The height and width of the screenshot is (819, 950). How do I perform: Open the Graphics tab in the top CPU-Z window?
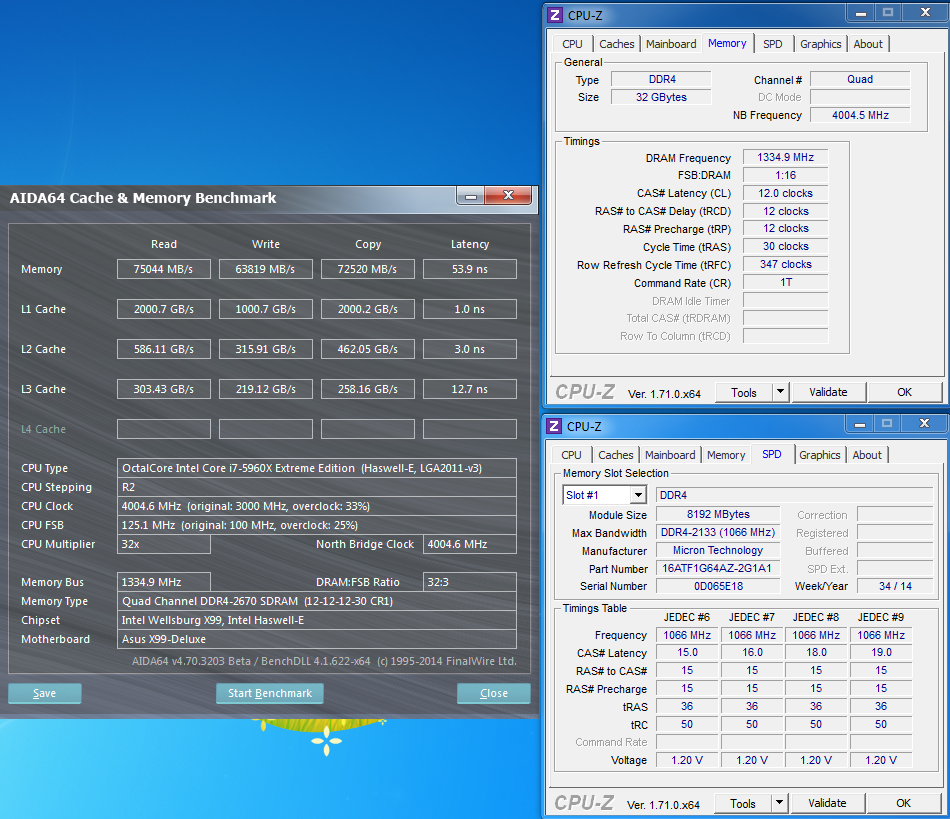point(820,44)
